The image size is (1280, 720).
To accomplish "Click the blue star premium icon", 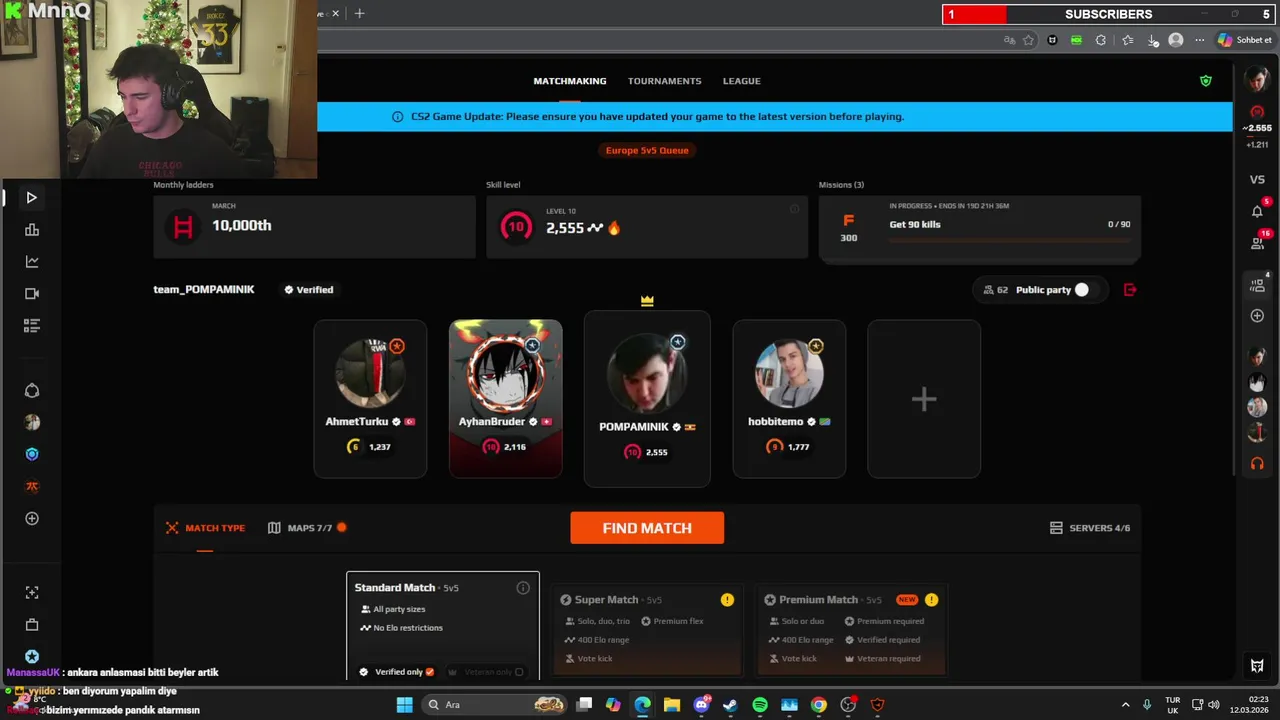I will tap(32, 657).
